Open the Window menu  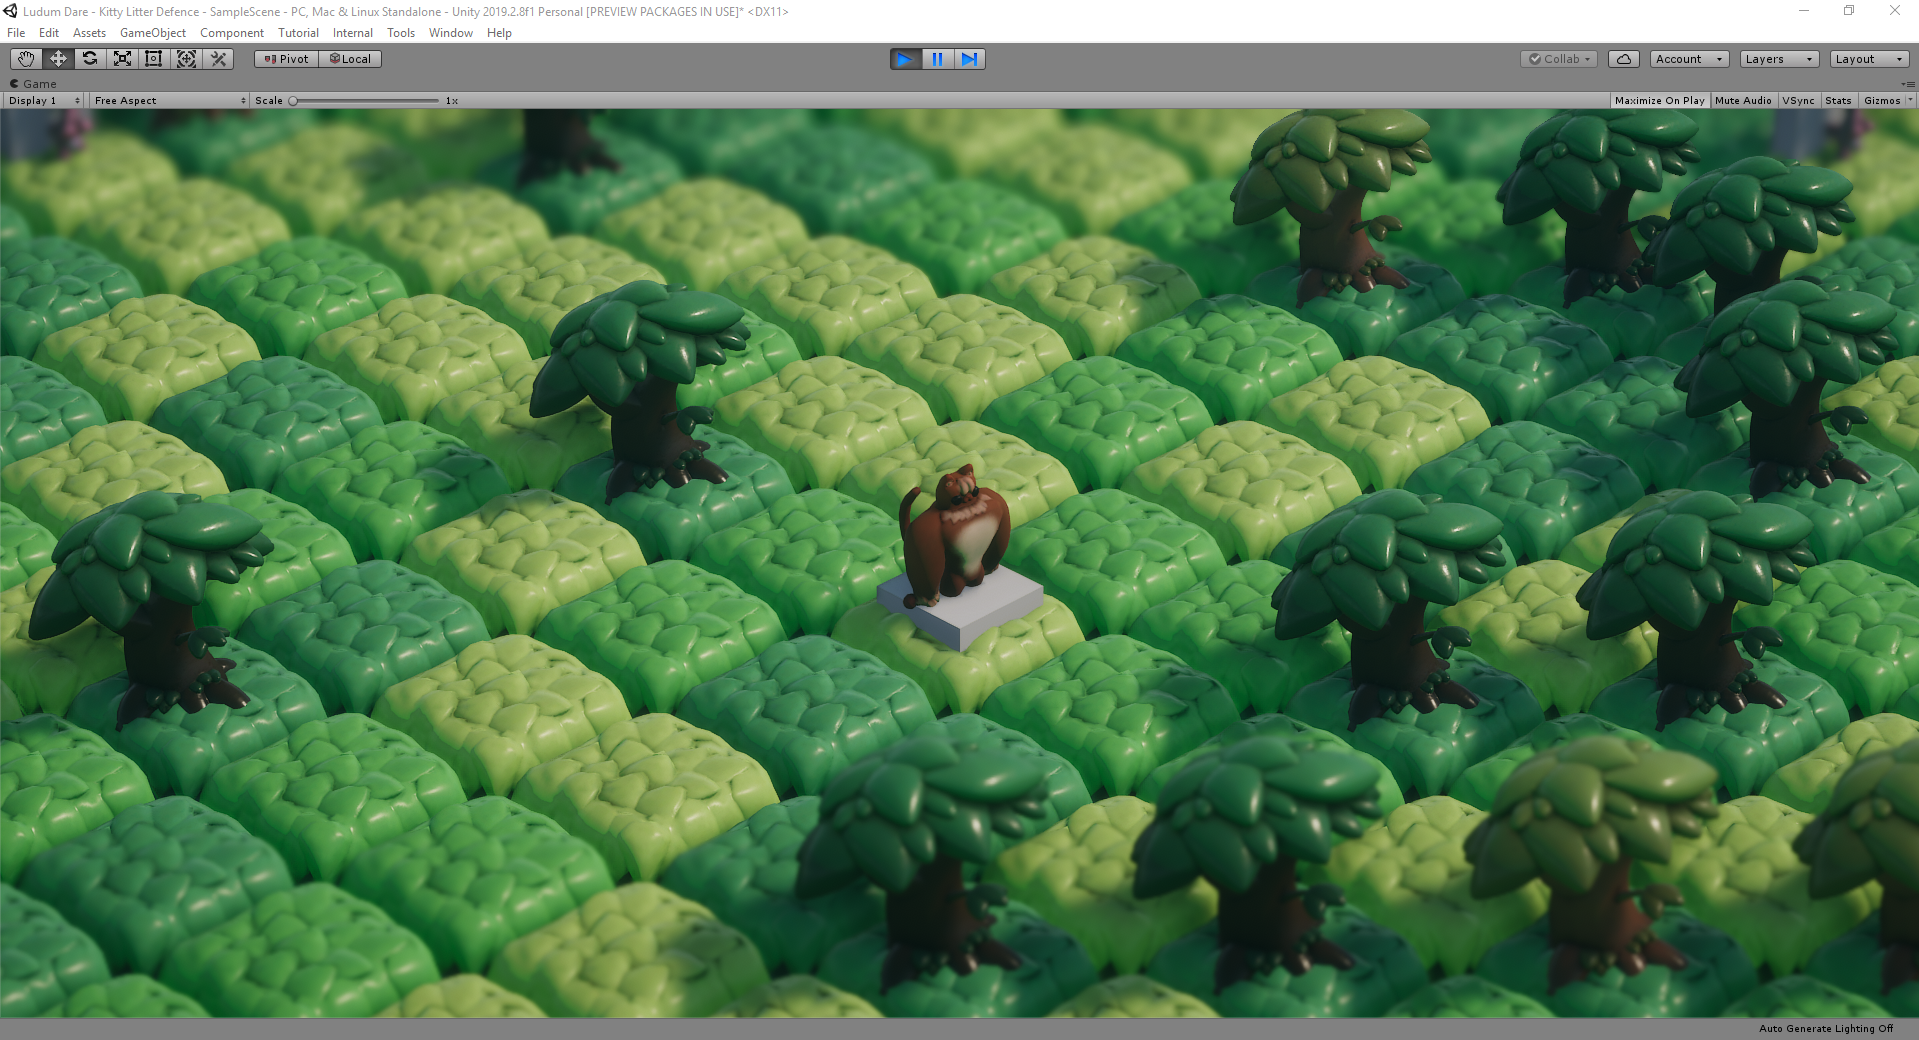coord(451,33)
